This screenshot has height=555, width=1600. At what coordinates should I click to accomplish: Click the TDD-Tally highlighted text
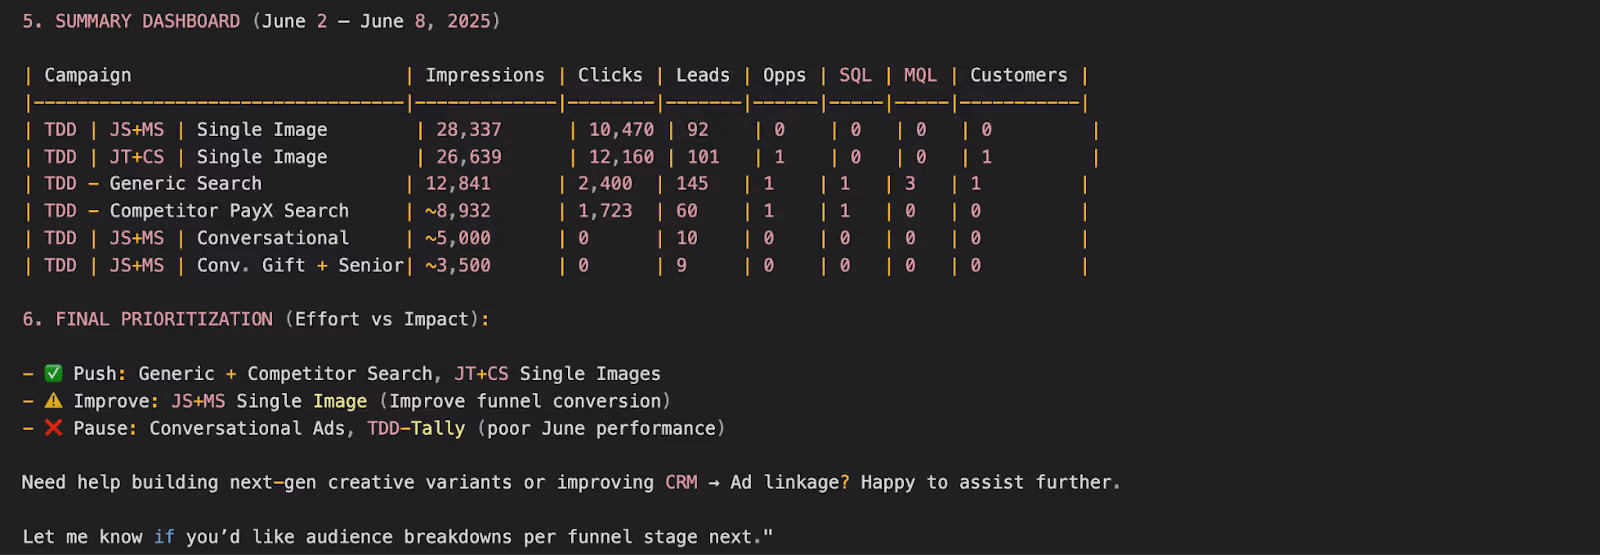pos(416,428)
